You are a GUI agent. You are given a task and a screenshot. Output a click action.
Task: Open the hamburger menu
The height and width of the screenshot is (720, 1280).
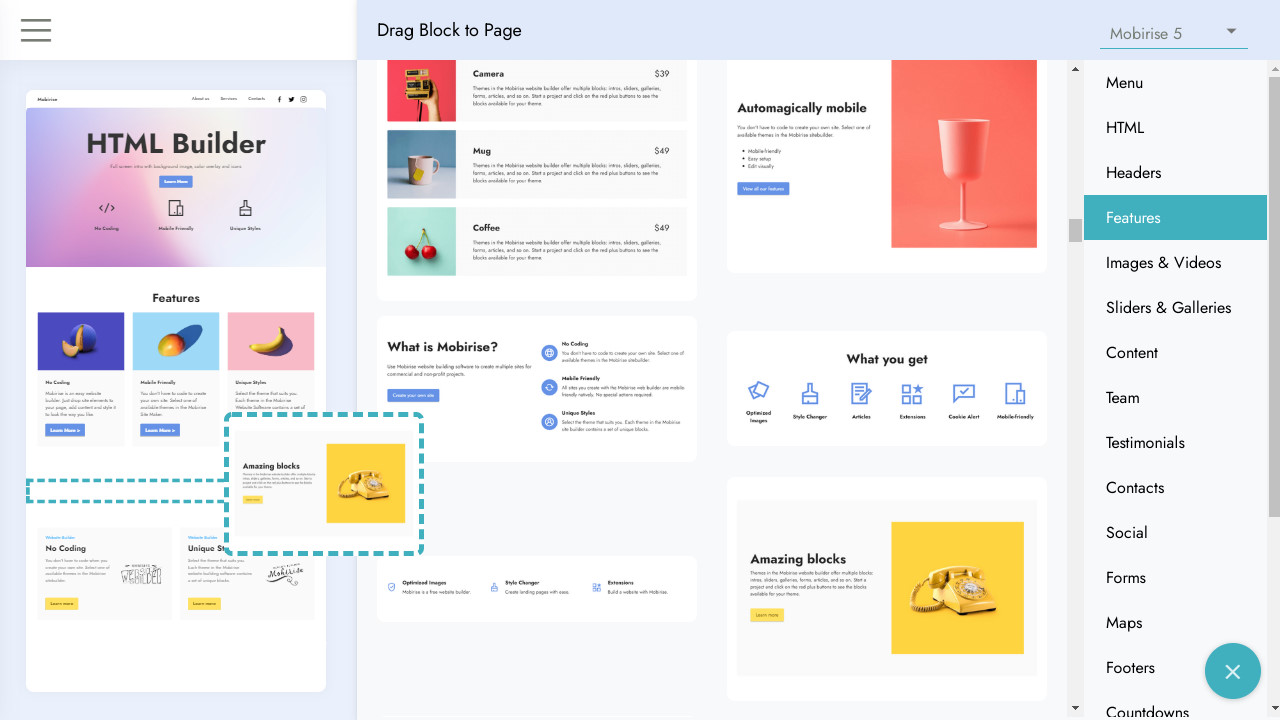tap(35, 30)
